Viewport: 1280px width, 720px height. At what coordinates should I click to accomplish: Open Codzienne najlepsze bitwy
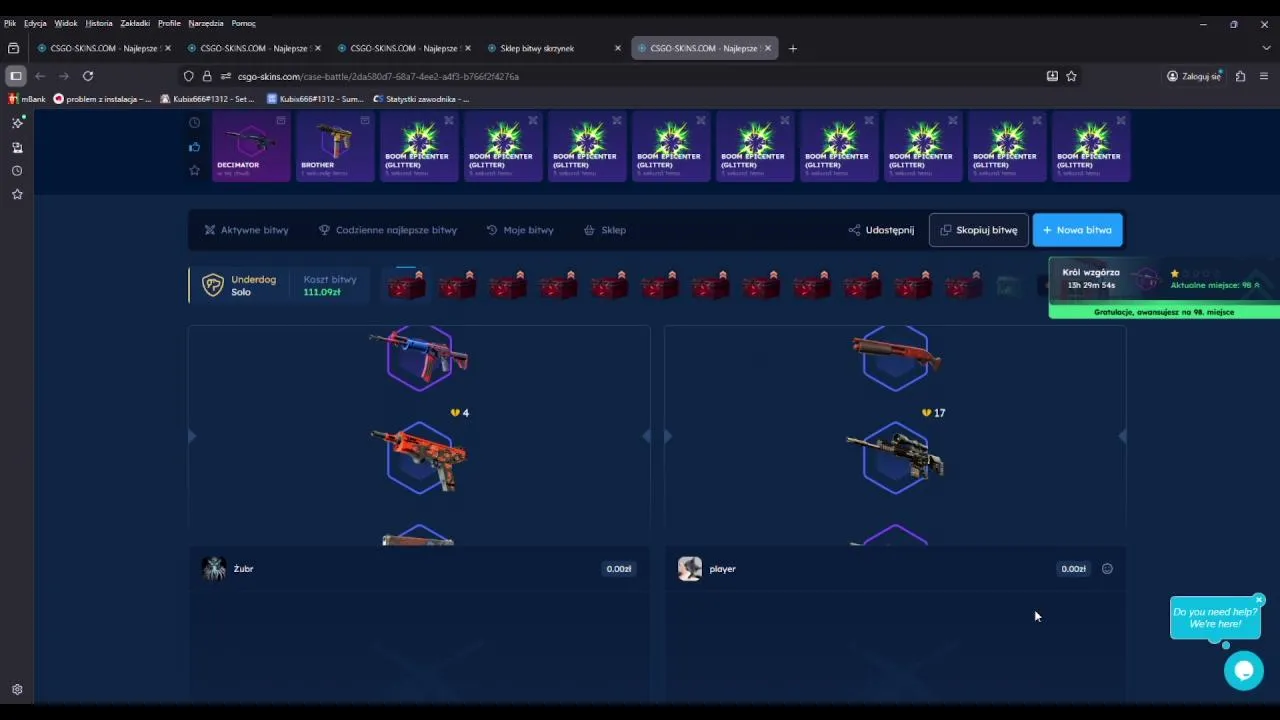pyautogui.click(x=388, y=230)
